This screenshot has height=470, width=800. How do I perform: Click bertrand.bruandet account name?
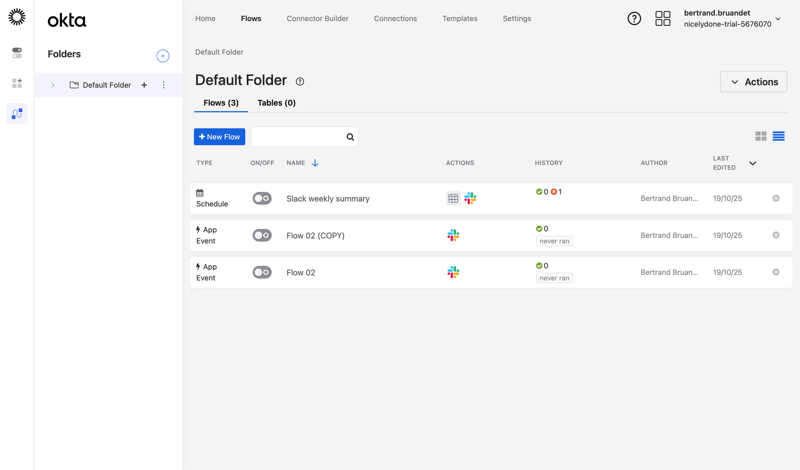pyautogui.click(x=717, y=13)
